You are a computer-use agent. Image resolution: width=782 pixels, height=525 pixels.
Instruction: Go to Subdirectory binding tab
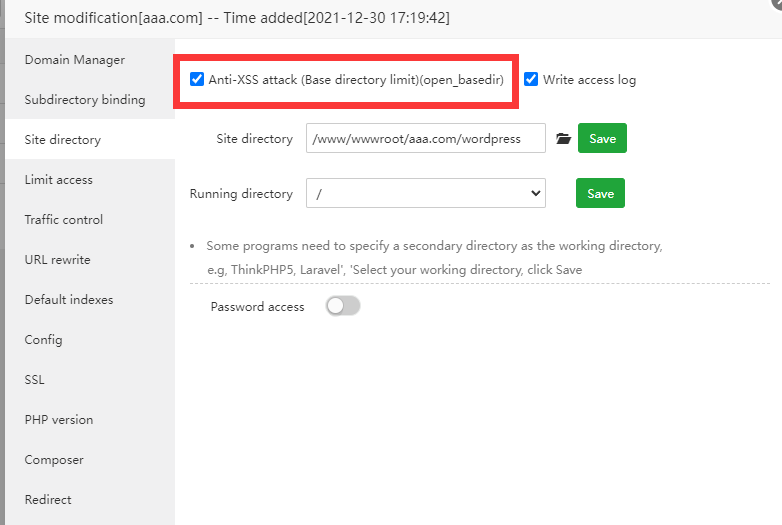click(85, 100)
